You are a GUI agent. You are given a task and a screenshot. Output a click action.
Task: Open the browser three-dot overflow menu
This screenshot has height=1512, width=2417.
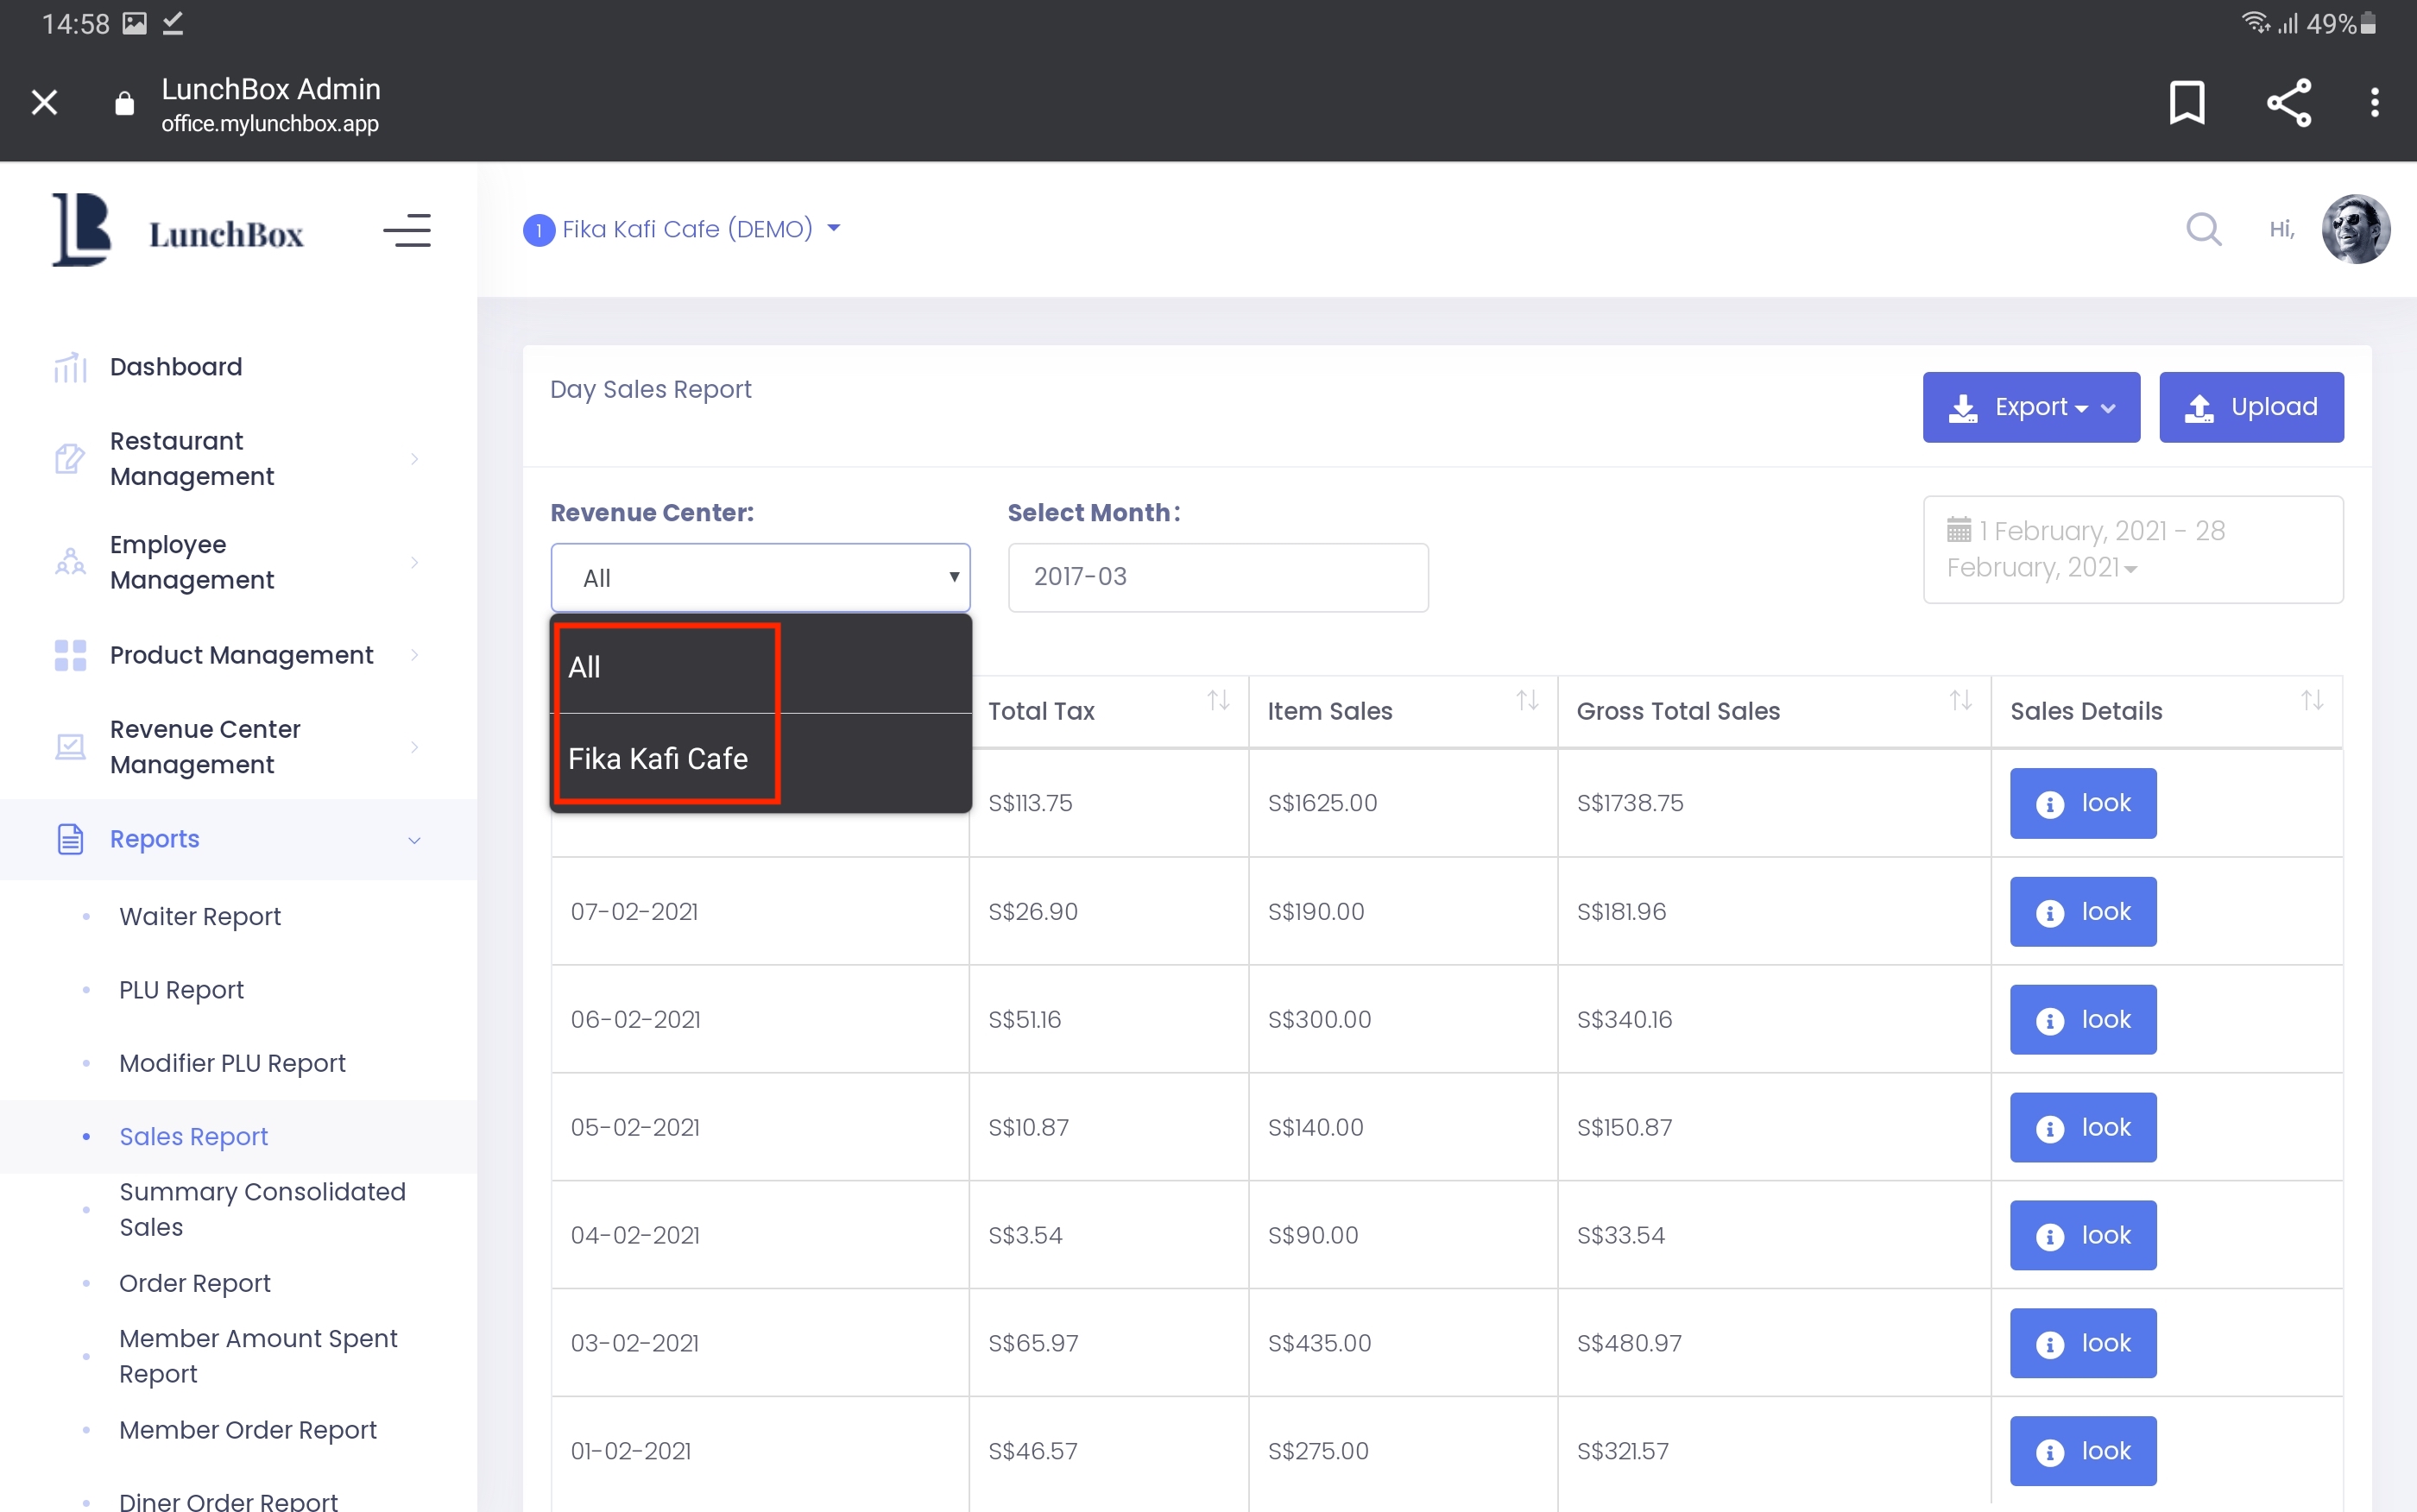click(x=2374, y=102)
